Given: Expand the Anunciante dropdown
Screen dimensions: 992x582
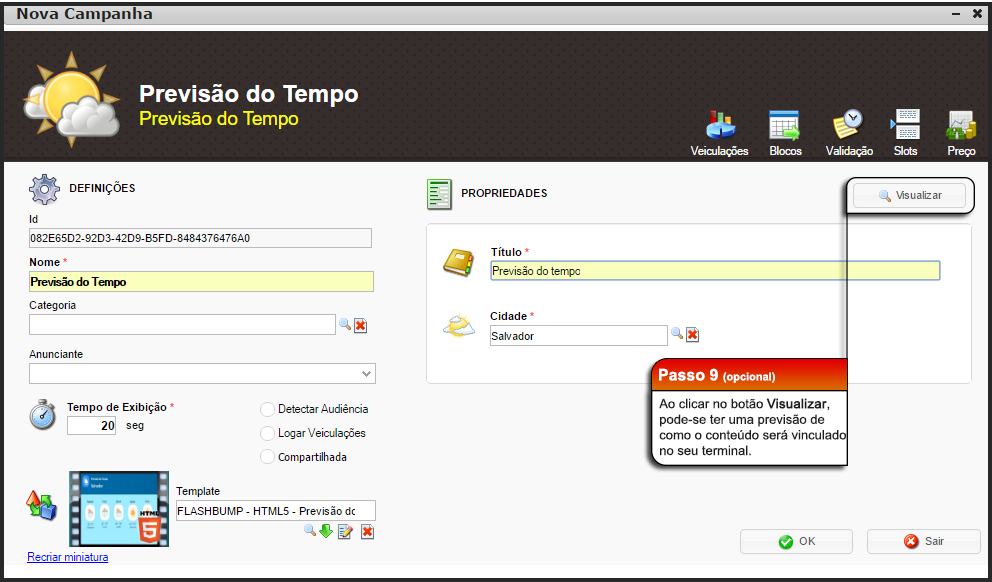Looking at the screenshot, I should coord(365,374).
